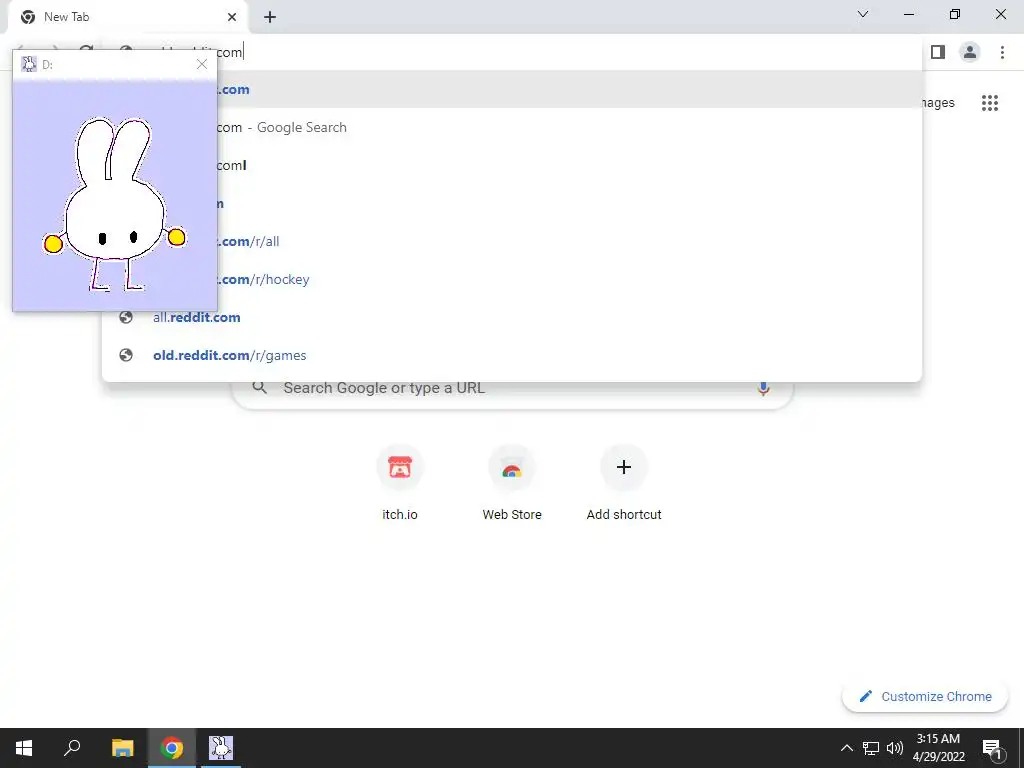Image resolution: width=1024 pixels, height=768 pixels.
Task: Select the /r/all suggestion
Action: point(512,242)
